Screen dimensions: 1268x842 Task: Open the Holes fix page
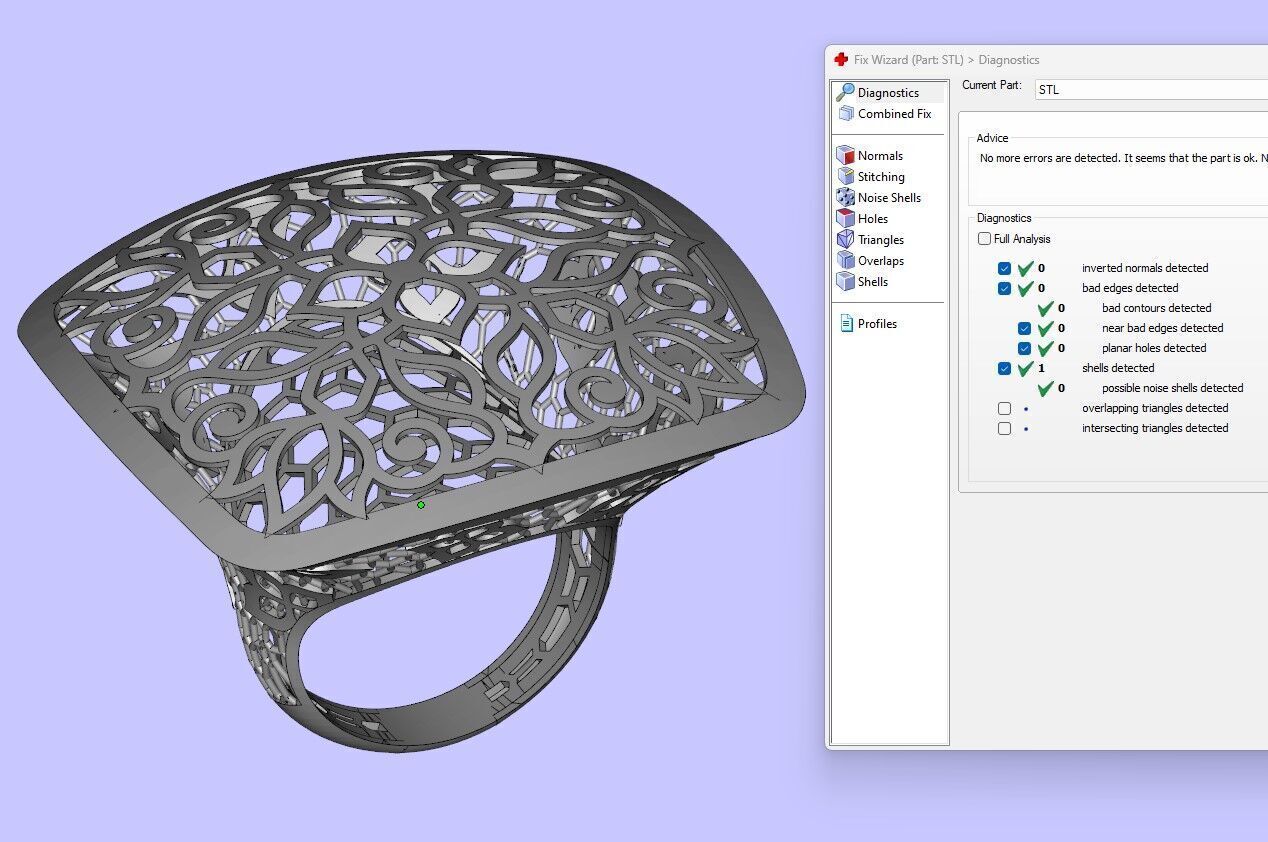873,219
